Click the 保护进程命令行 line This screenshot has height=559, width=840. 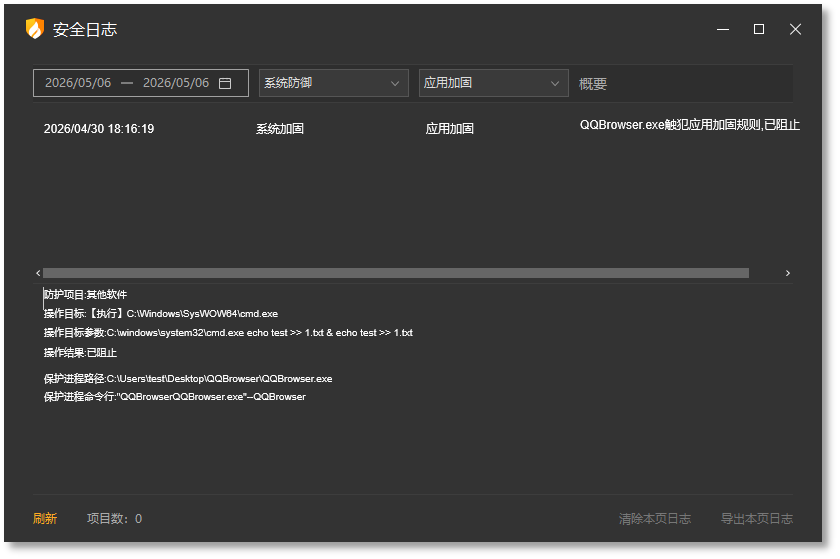tap(175, 397)
